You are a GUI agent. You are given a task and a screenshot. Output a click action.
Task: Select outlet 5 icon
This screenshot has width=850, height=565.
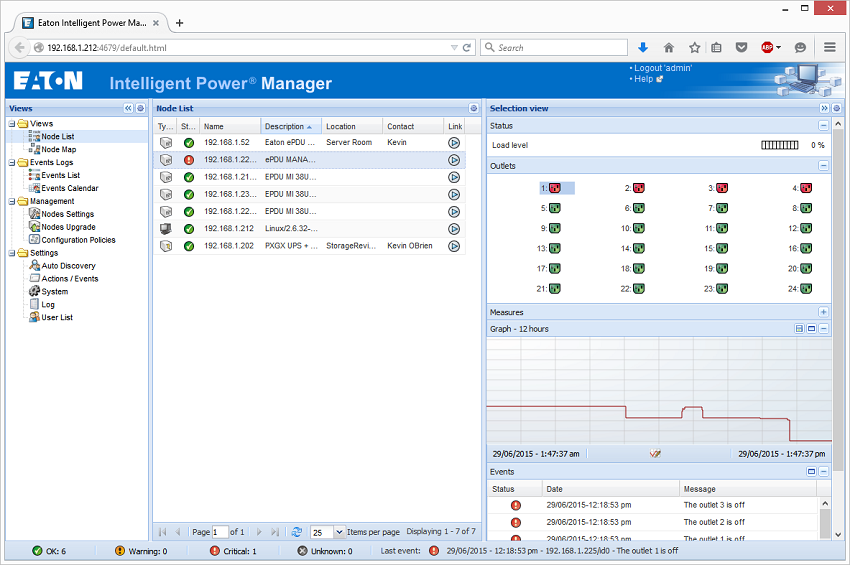click(x=555, y=208)
